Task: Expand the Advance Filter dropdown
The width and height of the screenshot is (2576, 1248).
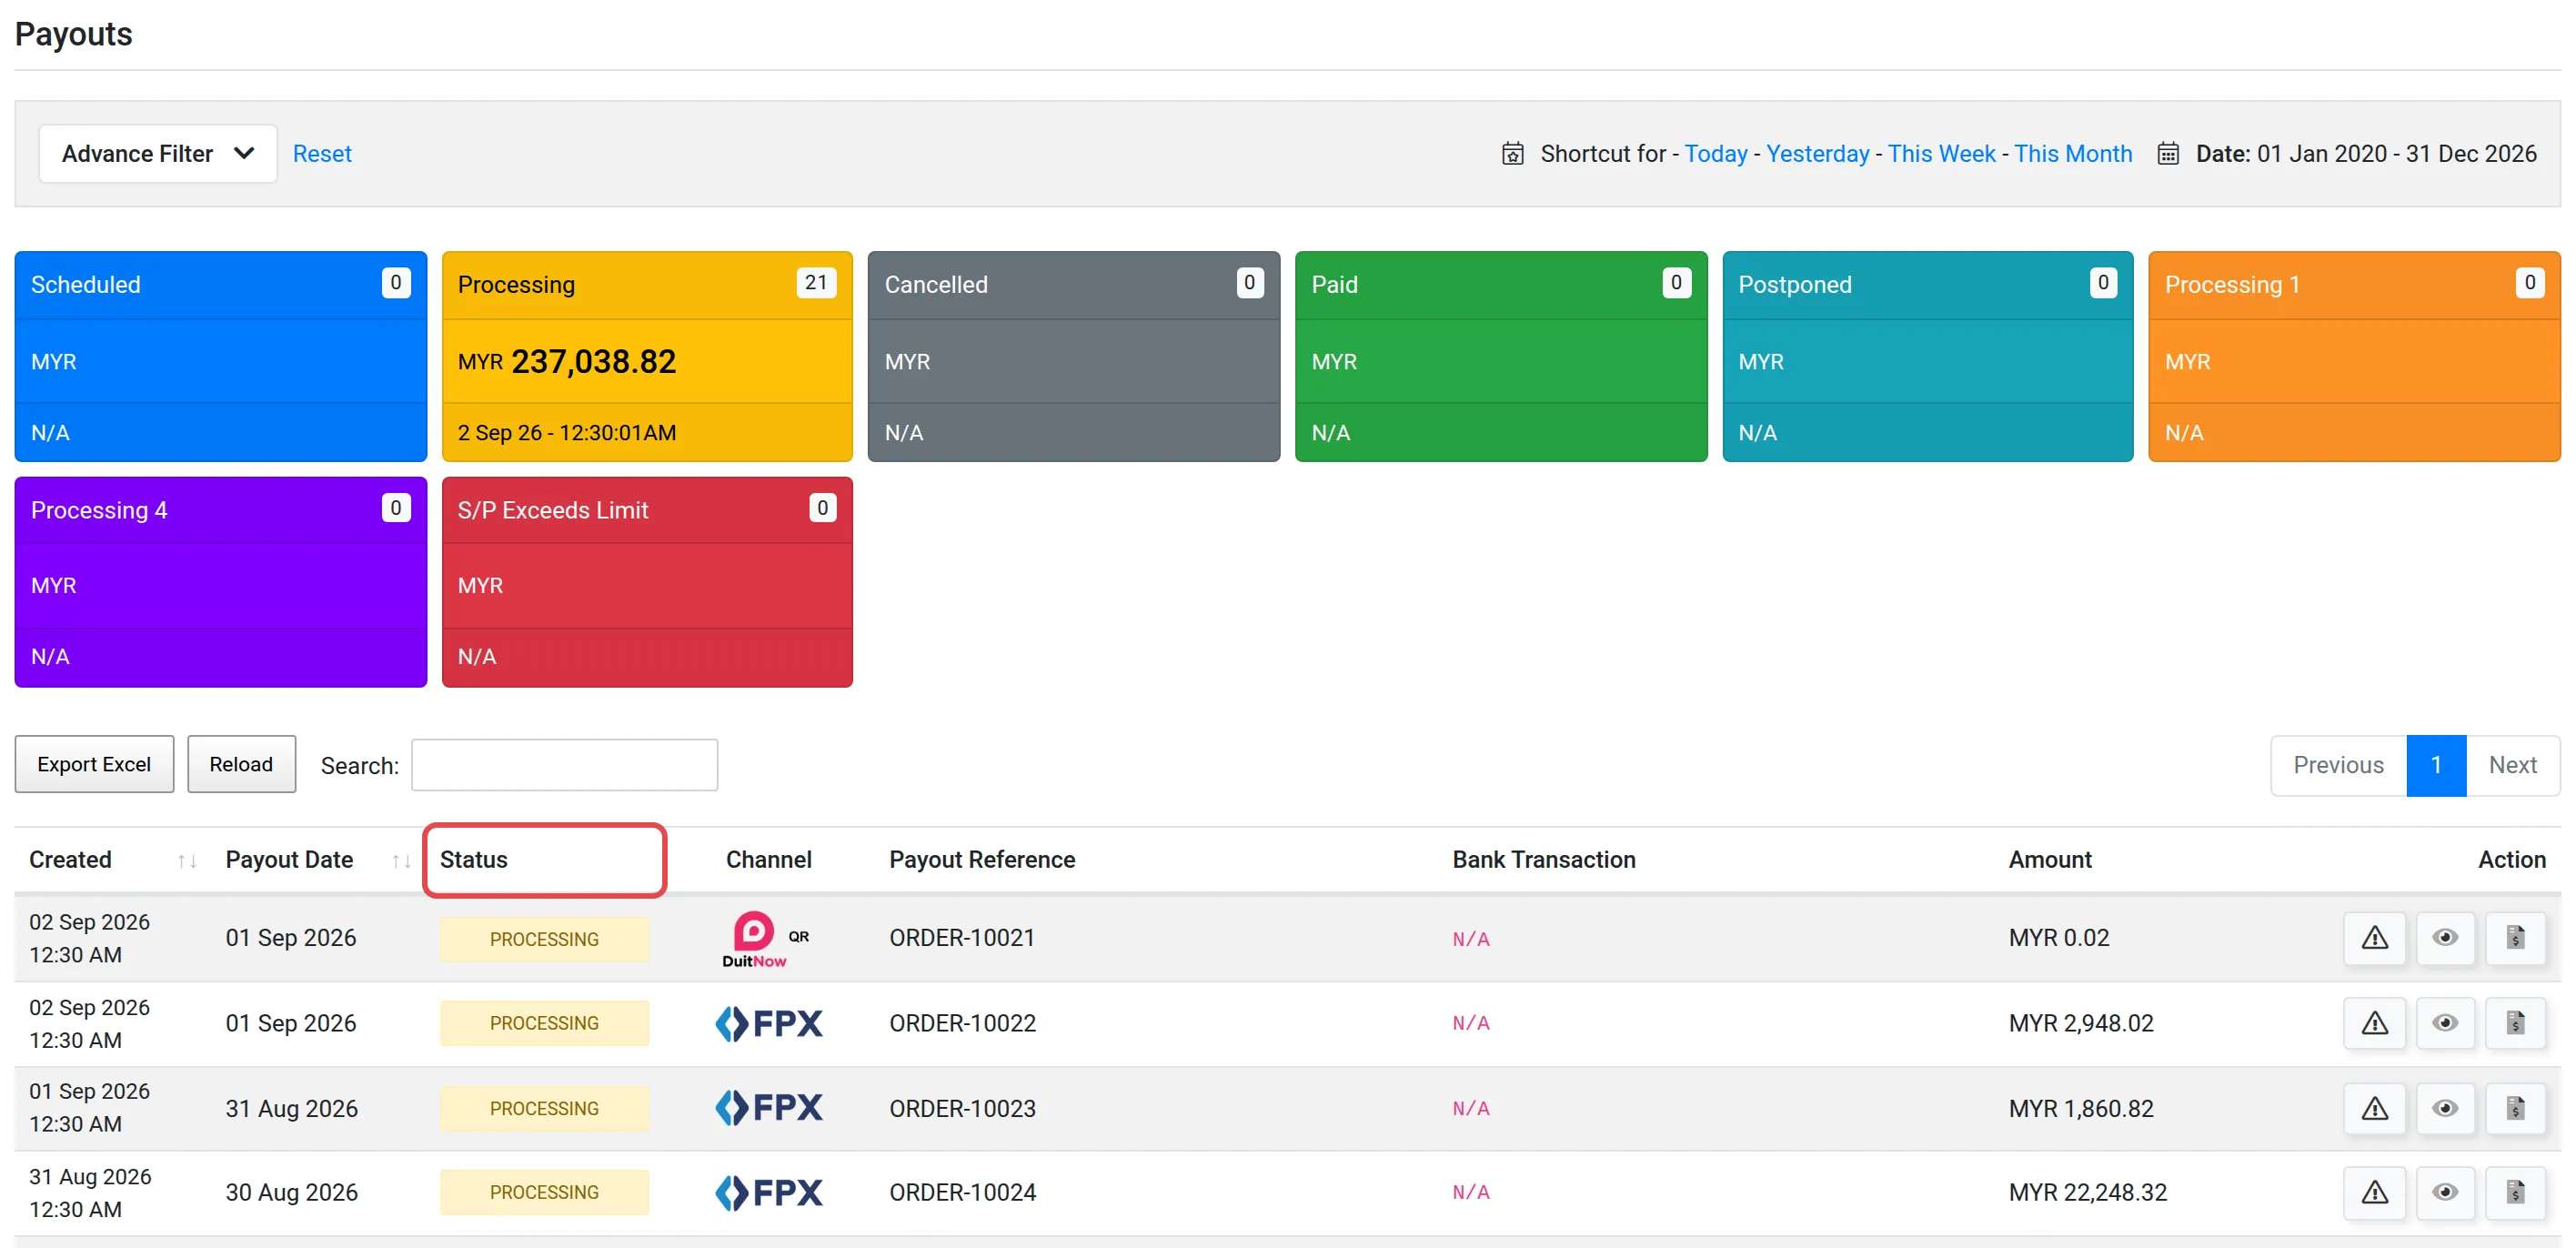Action: pyautogui.click(x=158, y=154)
